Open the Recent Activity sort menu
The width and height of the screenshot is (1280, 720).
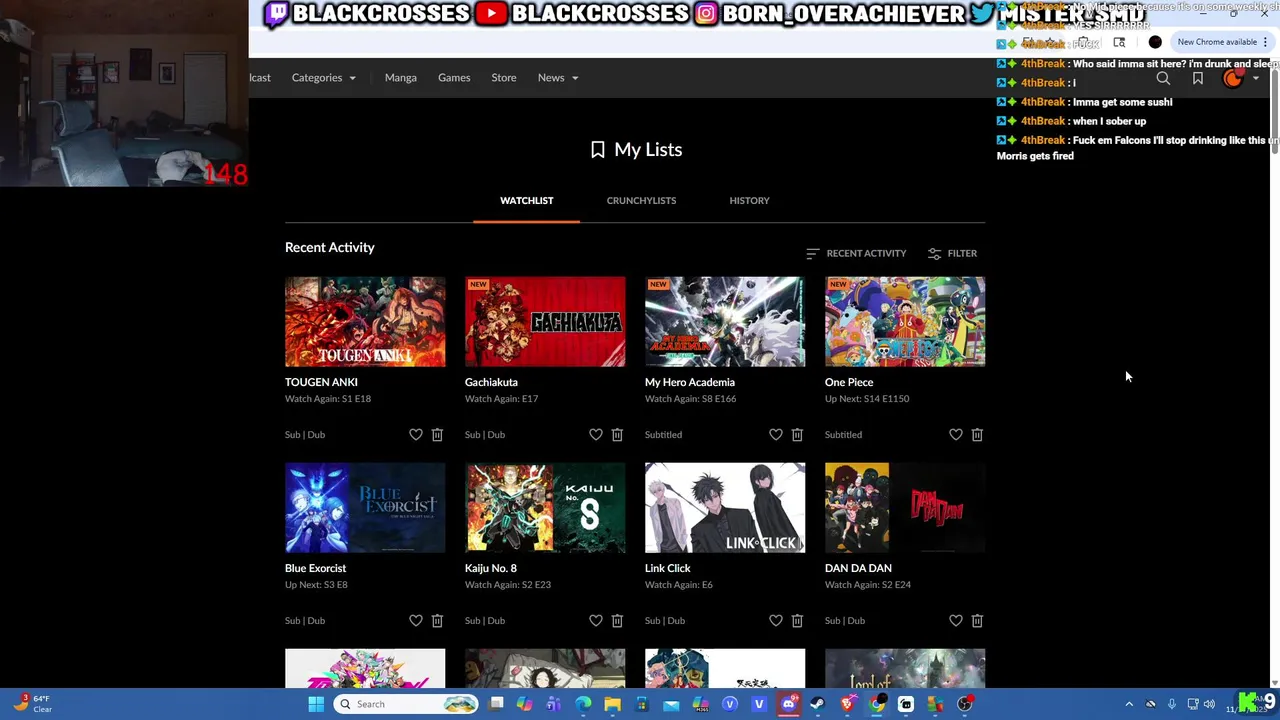click(x=856, y=254)
